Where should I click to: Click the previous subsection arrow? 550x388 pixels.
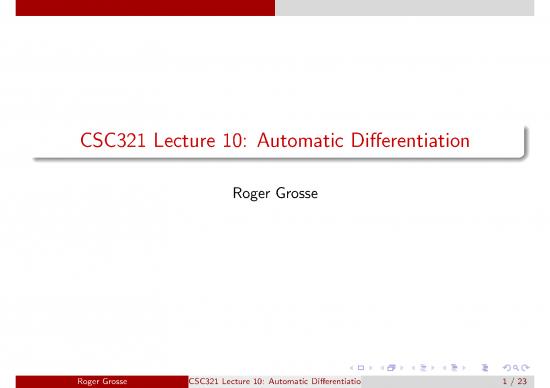[x=414, y=368]
